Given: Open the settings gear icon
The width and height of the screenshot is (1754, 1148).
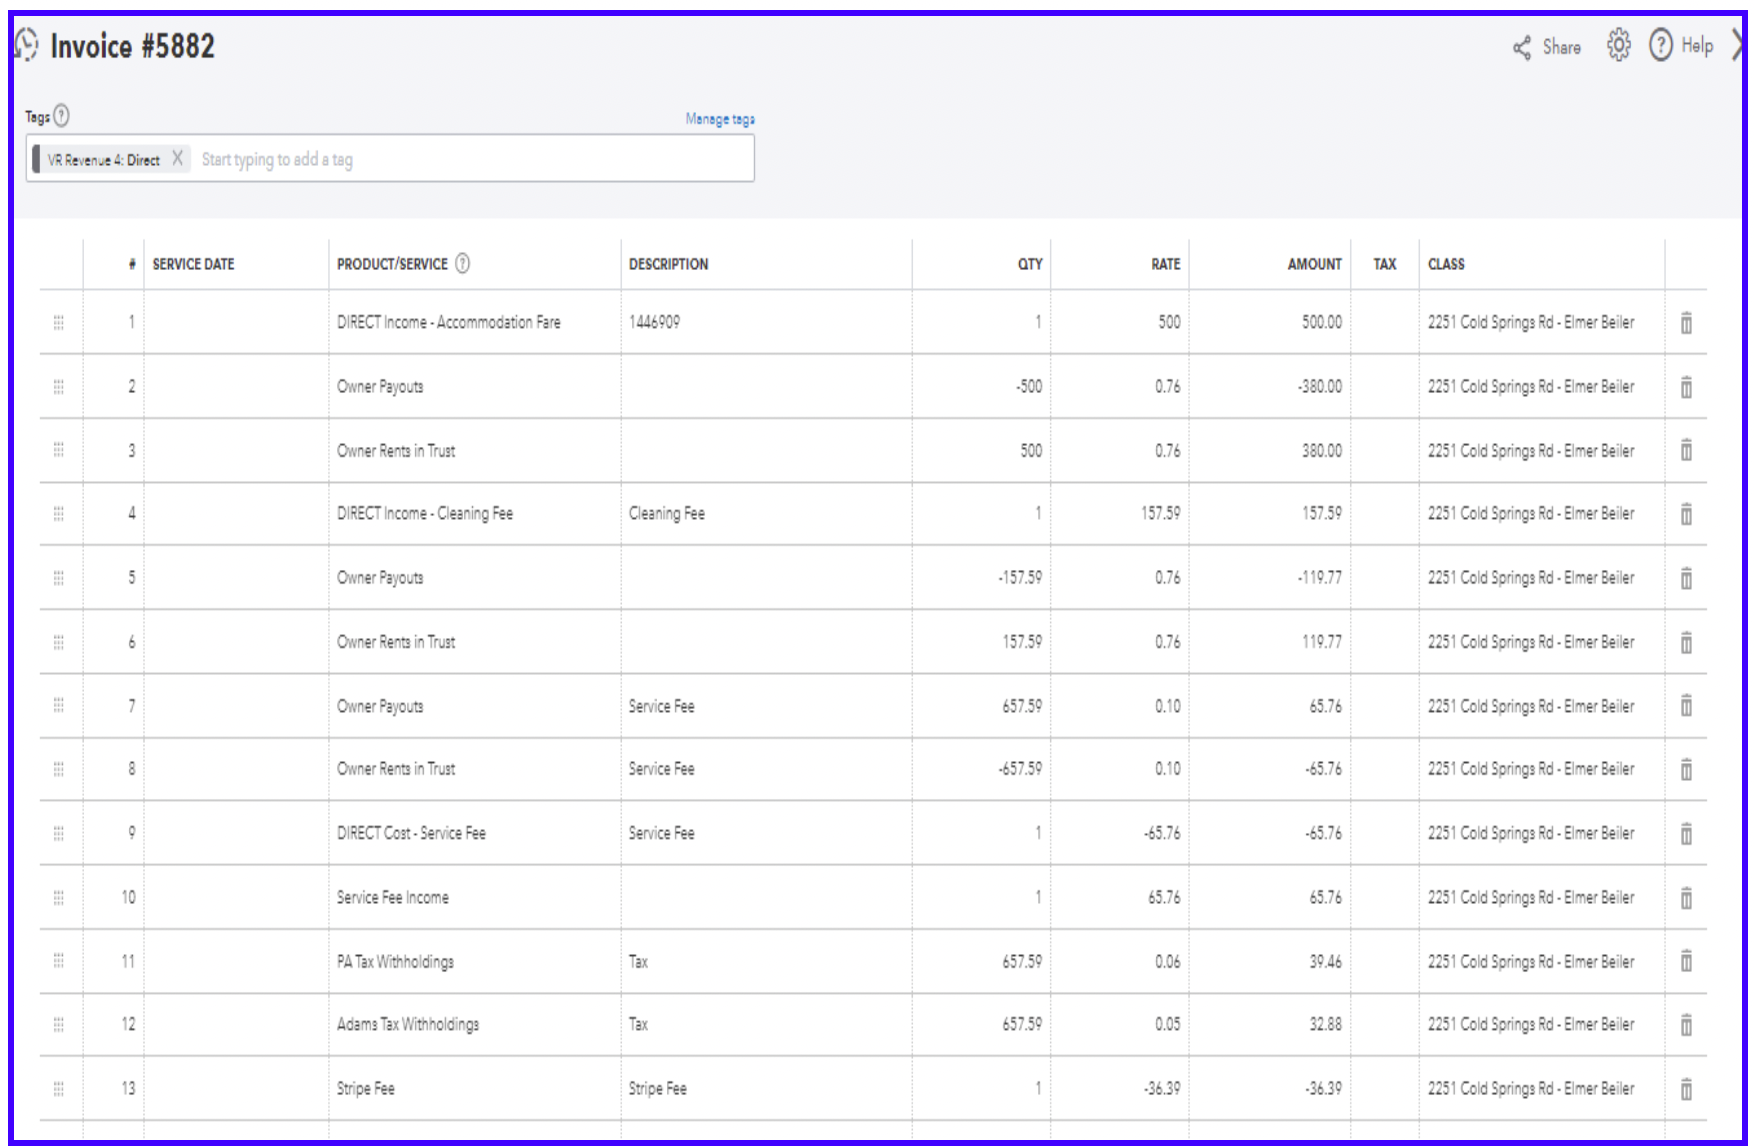Looking at the screenshot, I should 1618,46.
